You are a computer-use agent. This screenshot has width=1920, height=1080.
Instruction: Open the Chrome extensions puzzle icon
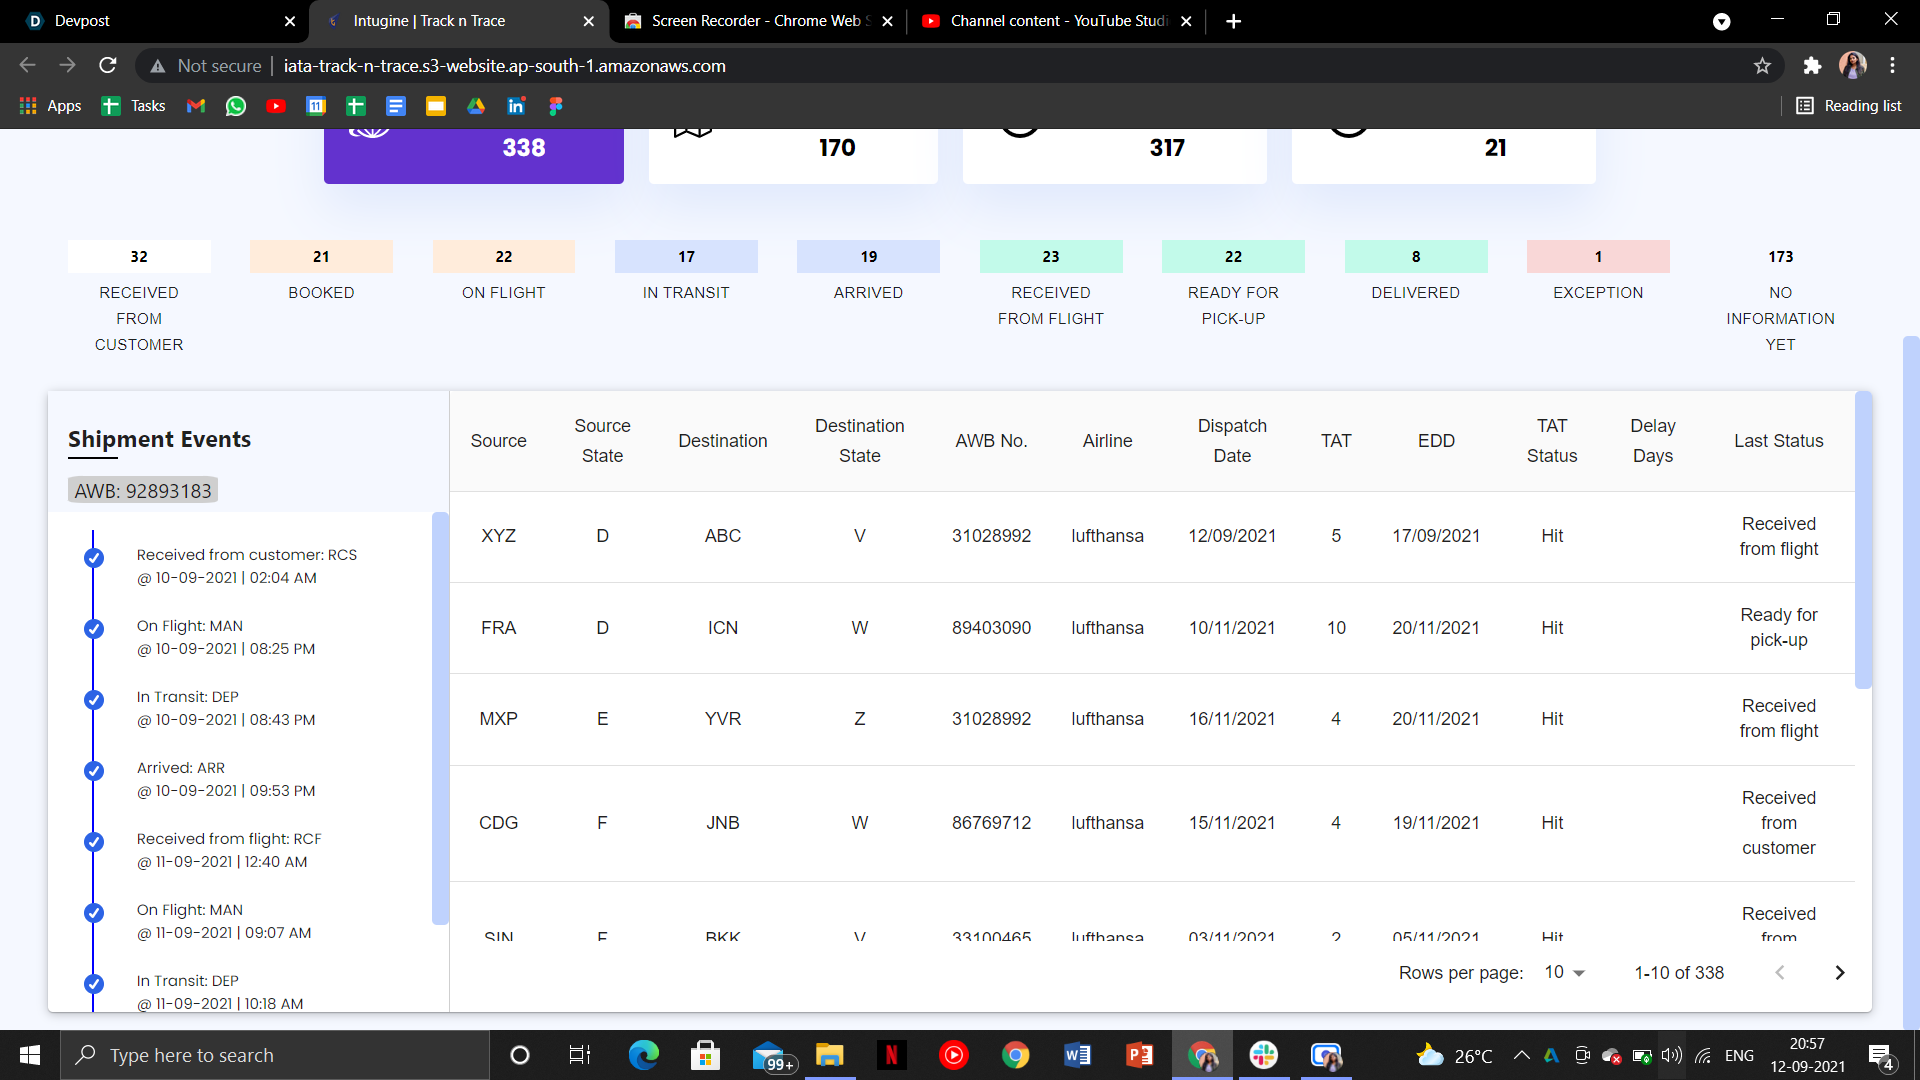pos(1812,66)
